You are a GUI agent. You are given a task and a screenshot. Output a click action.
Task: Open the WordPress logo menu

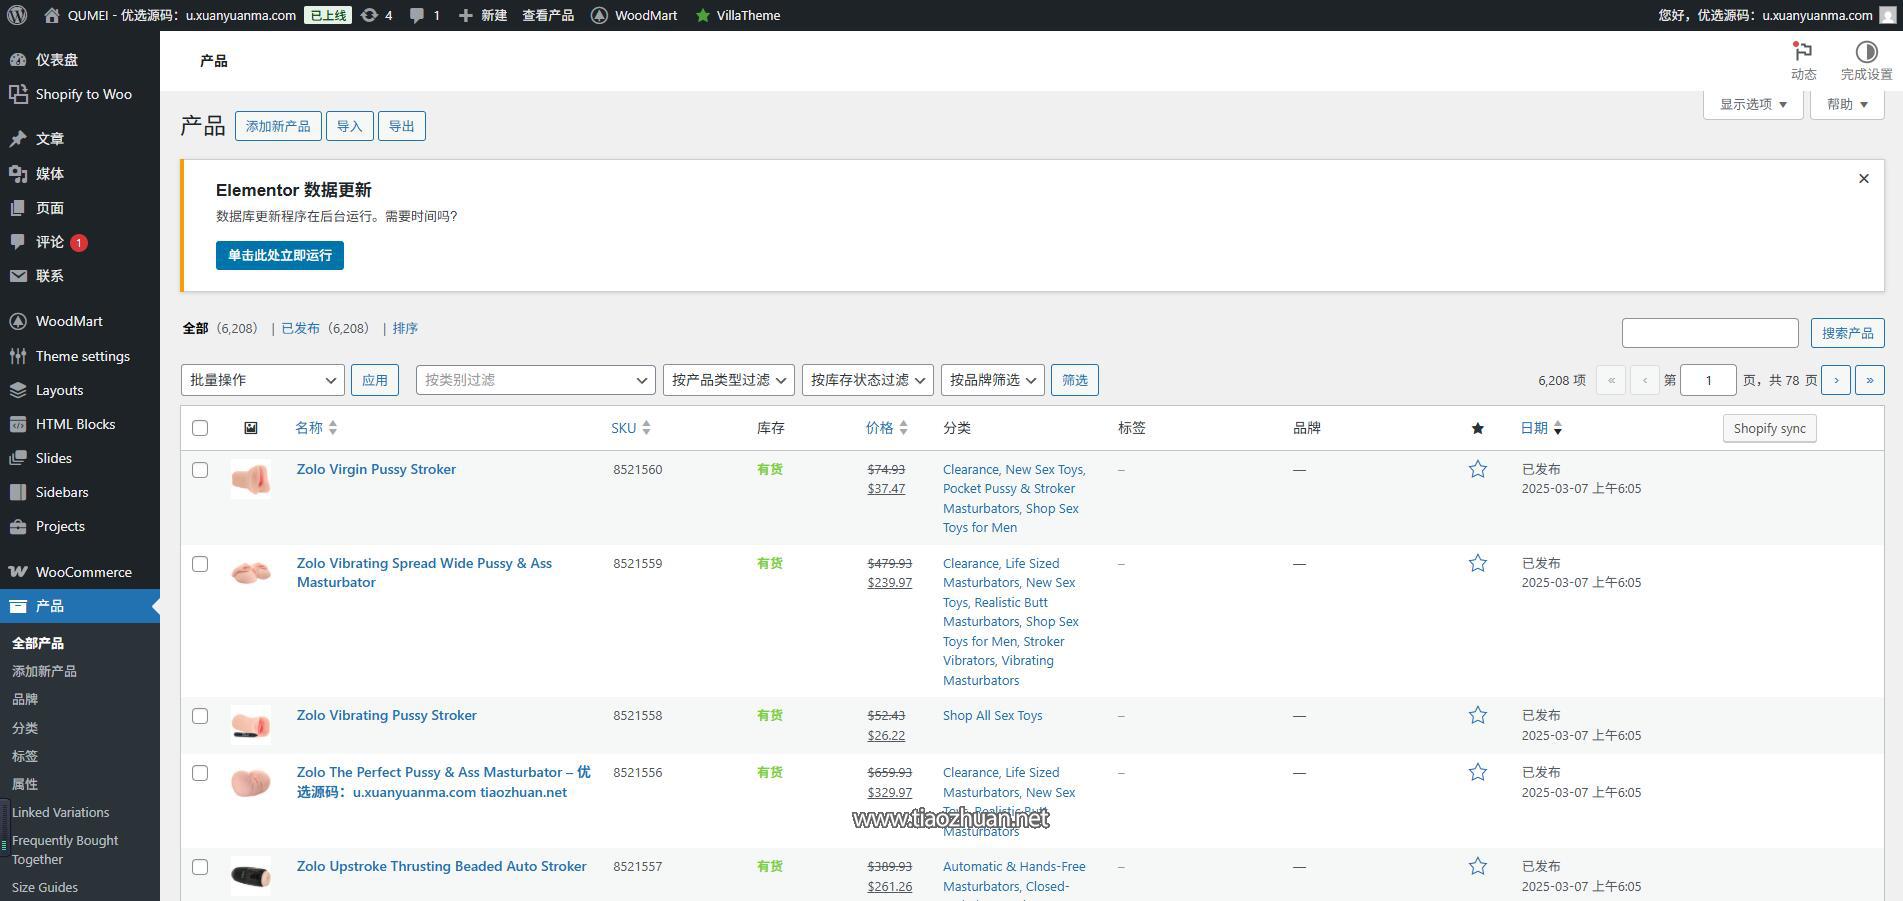point(17,15)
